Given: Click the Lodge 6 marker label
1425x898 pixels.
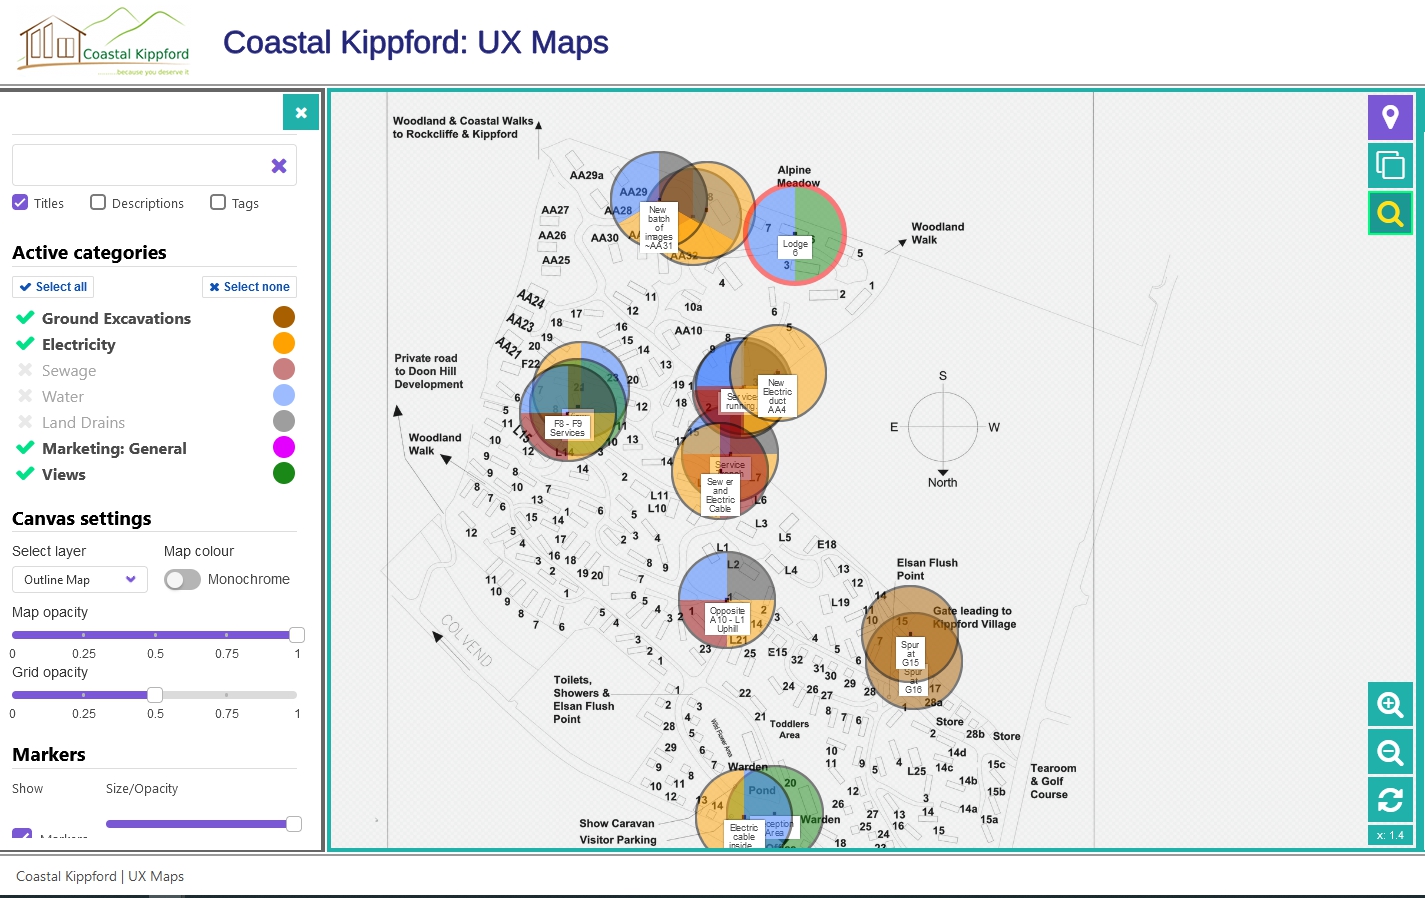Looking at the screenshot, I should 795,248.
